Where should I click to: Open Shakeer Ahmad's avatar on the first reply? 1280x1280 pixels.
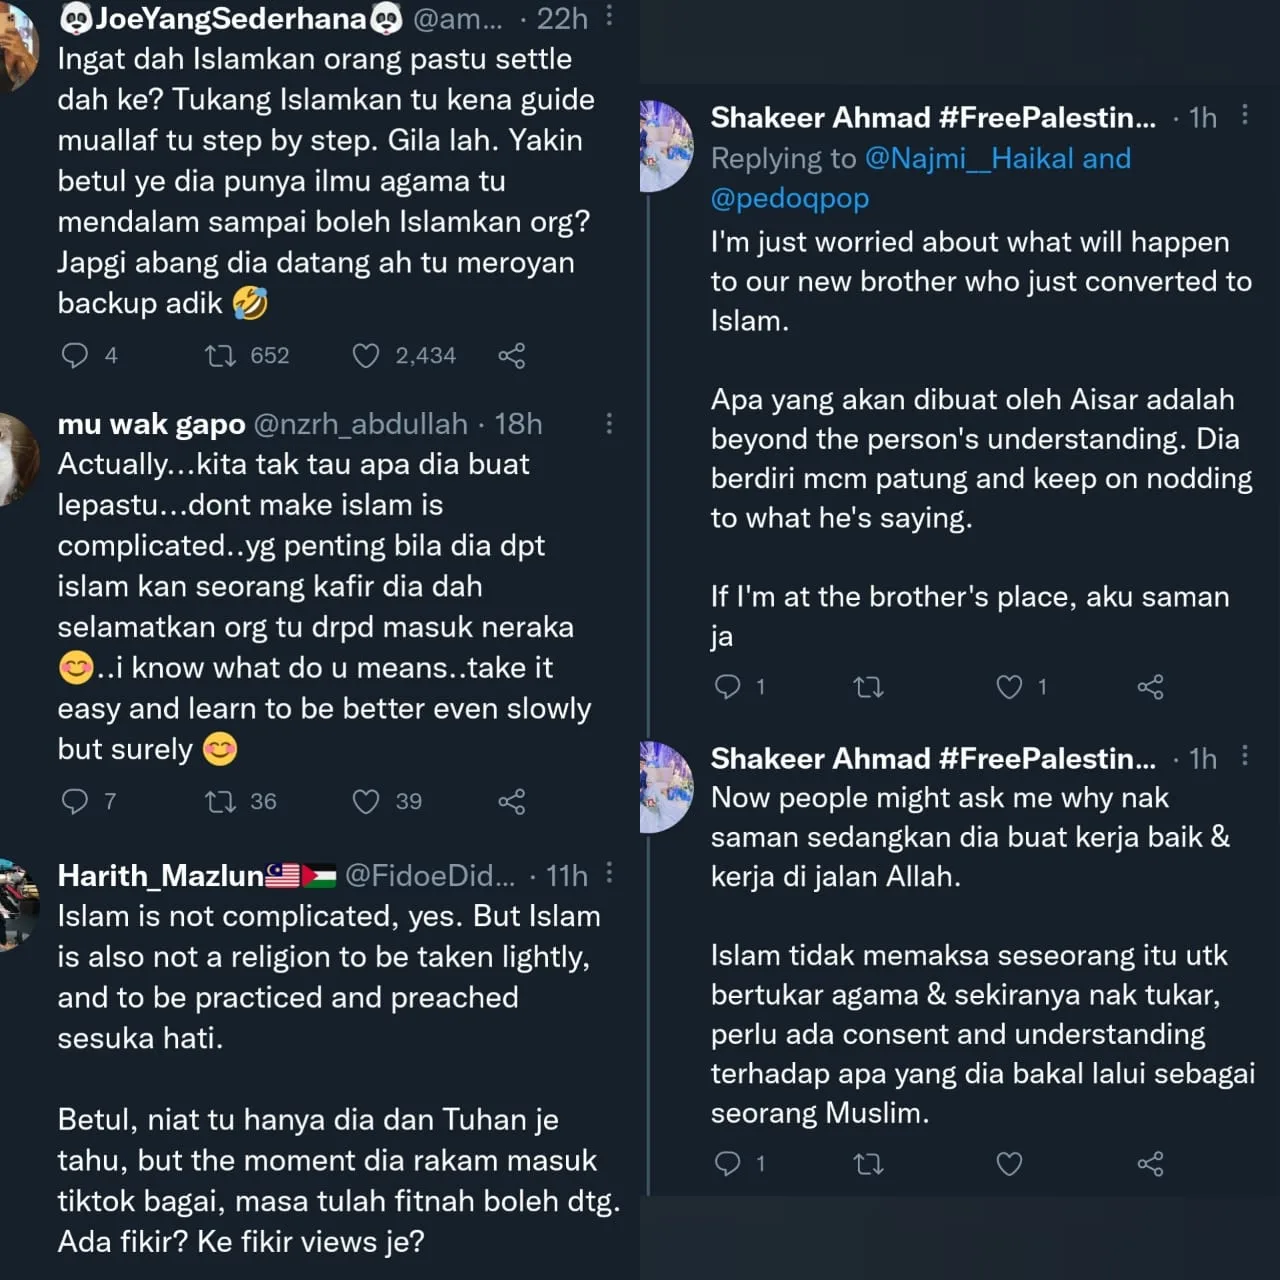pyautogui.click(x=666, y=146)
